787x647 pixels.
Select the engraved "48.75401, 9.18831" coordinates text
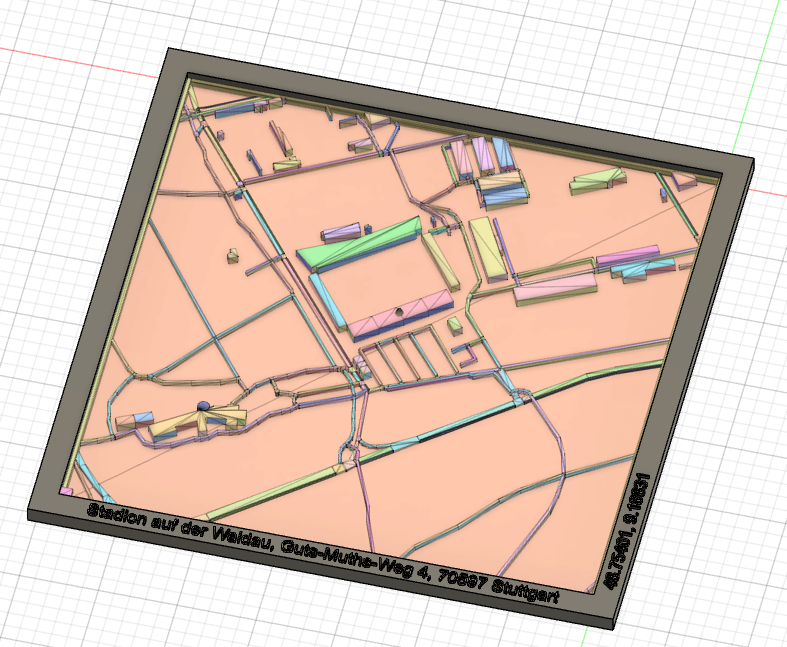coord(627,531)
